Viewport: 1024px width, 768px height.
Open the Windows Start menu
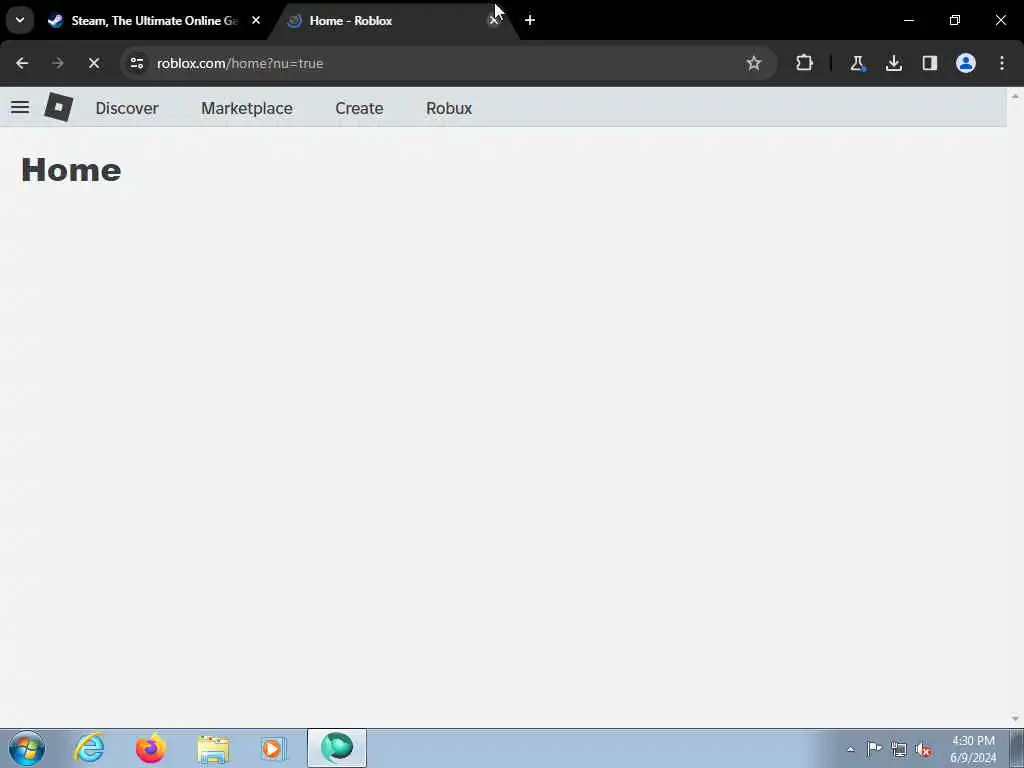coord(27,748)
